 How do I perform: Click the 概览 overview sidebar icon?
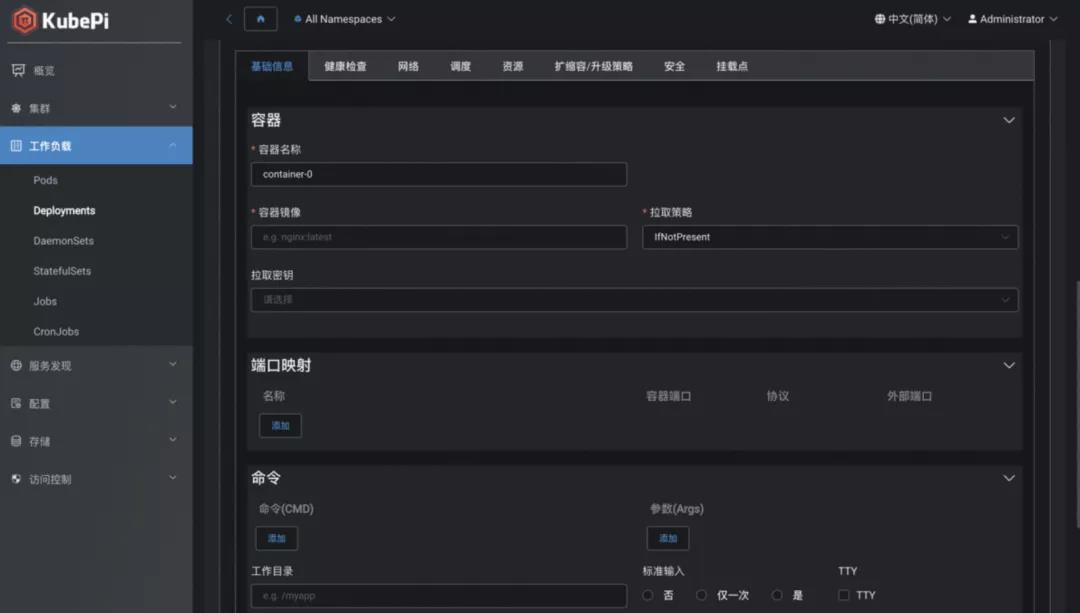tap(18, 70)
